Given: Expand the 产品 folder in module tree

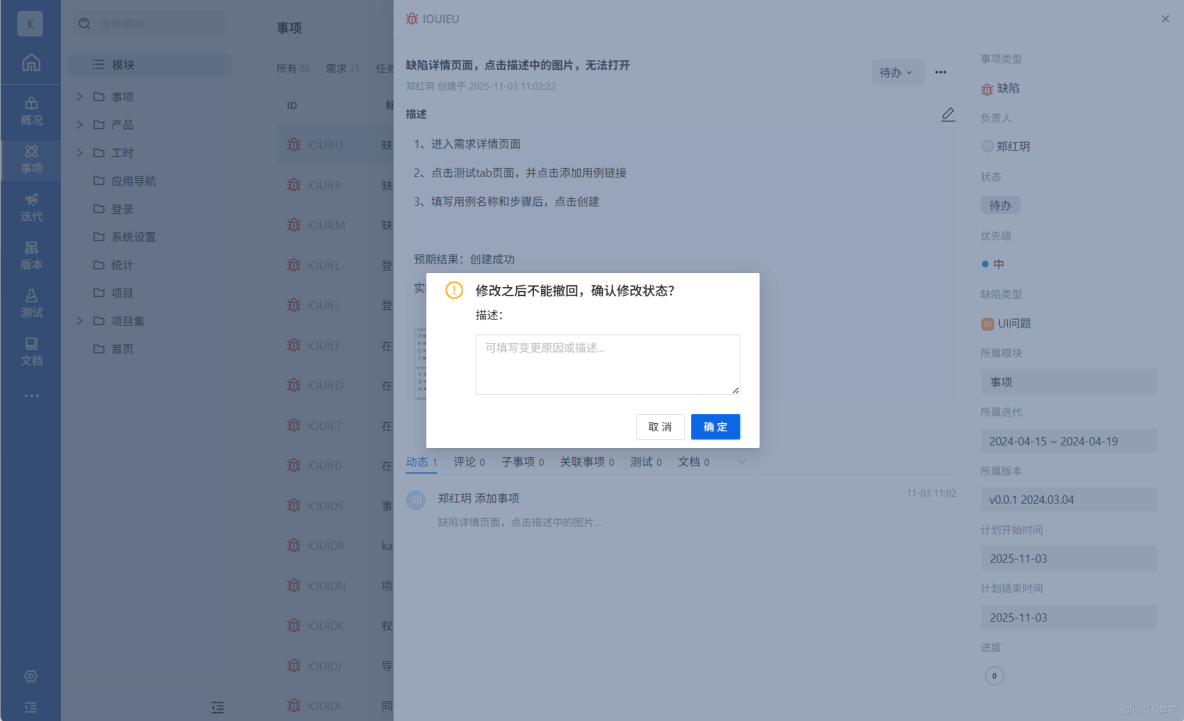Looking at the screenshot, I should pyautogui.click(x=79, y=124).
